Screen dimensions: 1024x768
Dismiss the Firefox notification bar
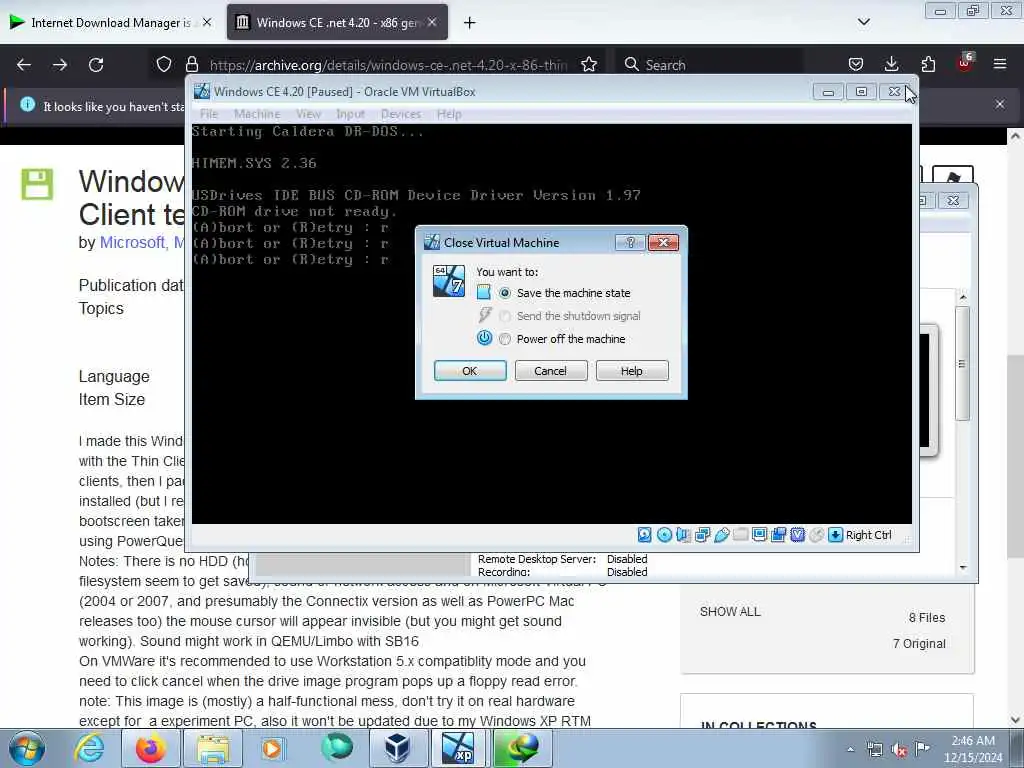1000,104
